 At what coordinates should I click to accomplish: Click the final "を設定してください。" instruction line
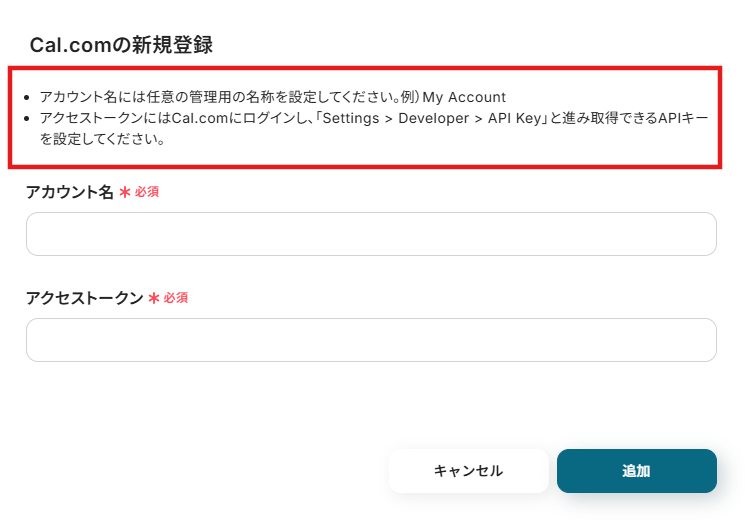point(102,139)
